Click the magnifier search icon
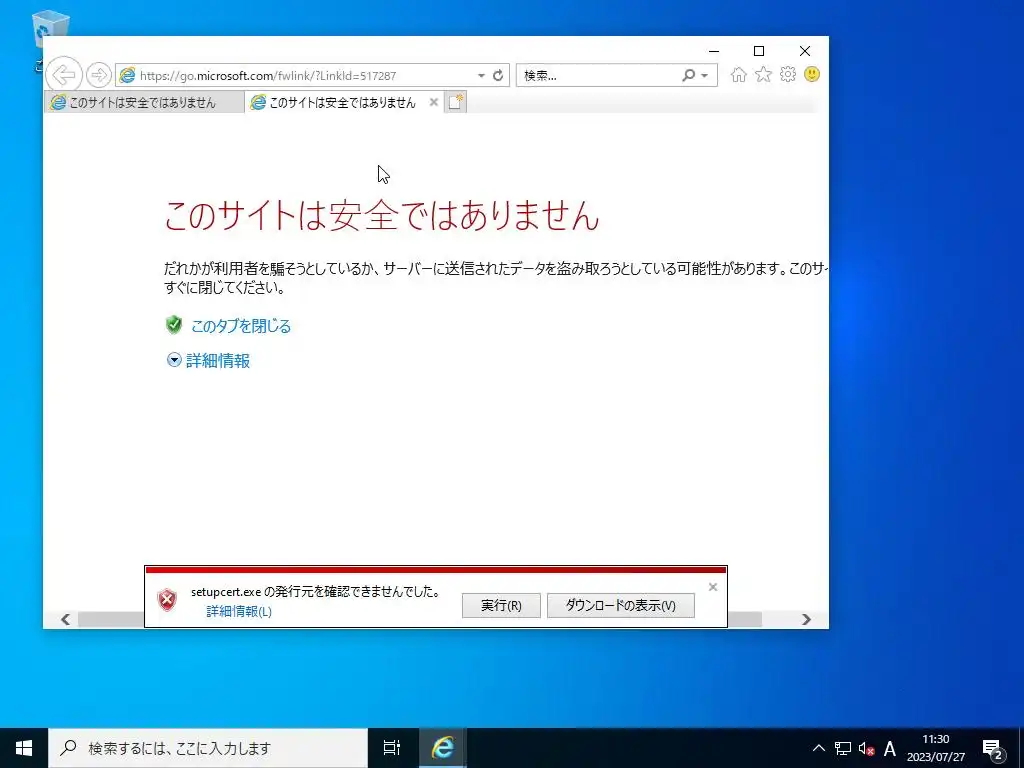Viewport: 1024px width, 768px height. tap(688, 75)
